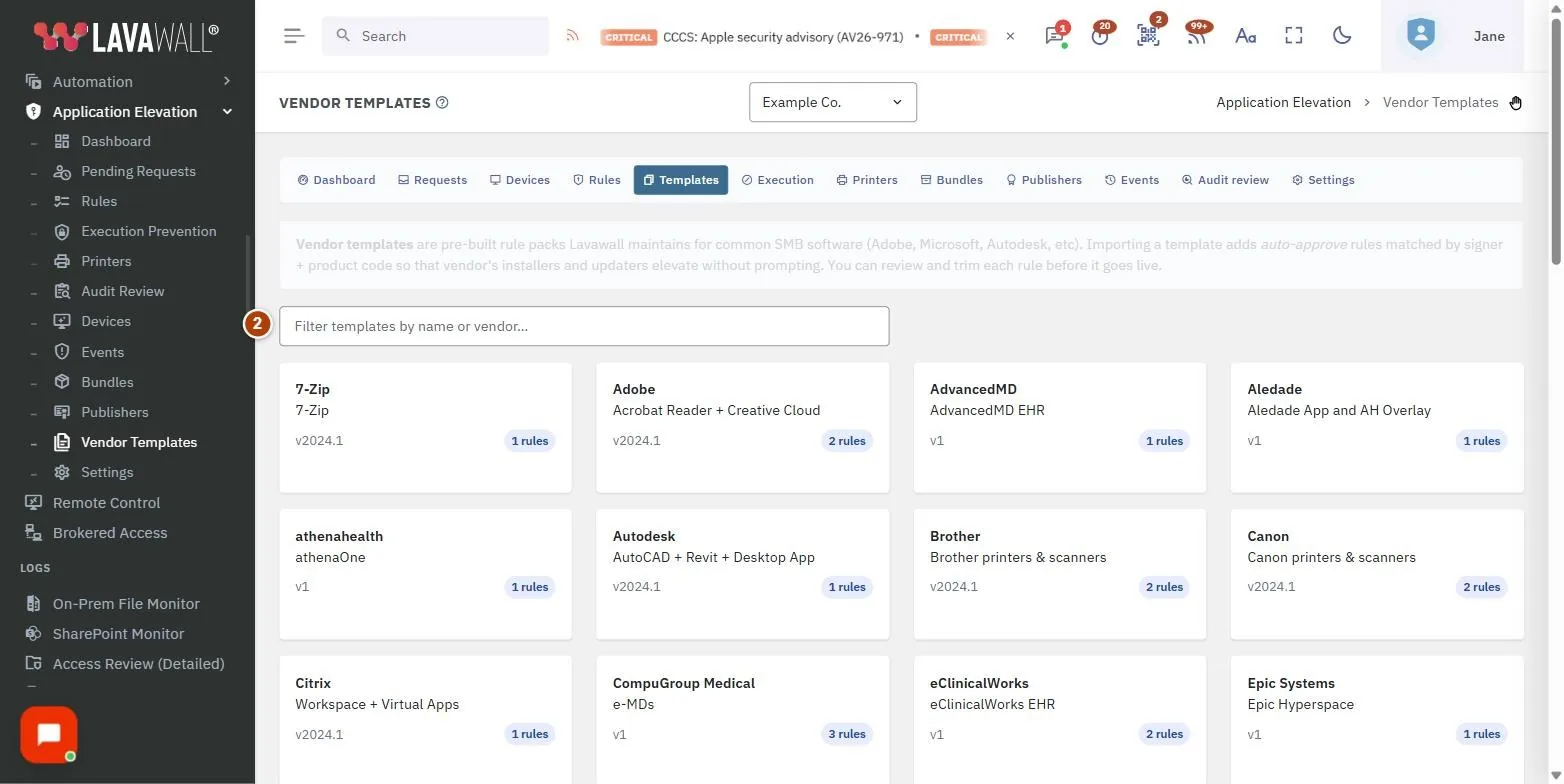Open the feed icon with badge 99+
This screenshot has width=1564, height=784.
coord(1196,36)
